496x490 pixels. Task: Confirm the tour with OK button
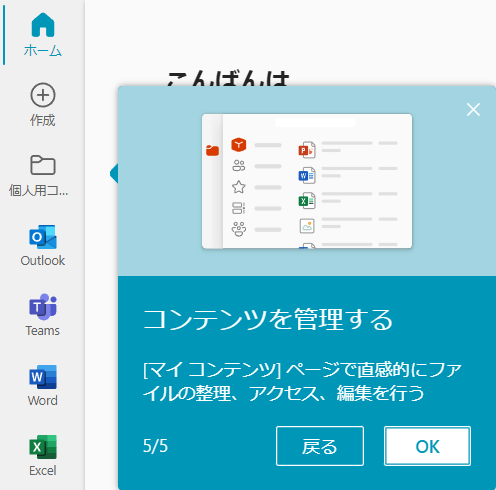tap(427, 446)
